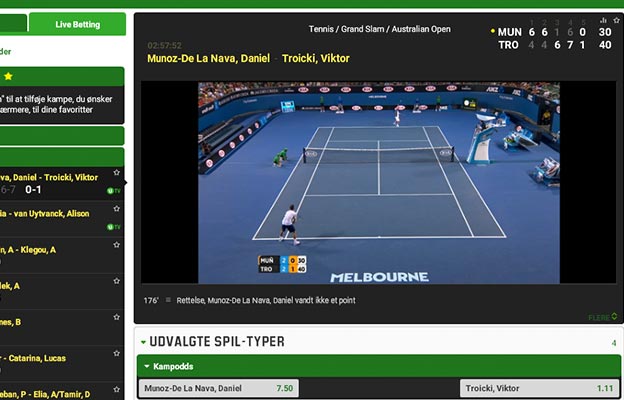Star the Daniel - Troicki, Viktor match

[x=117, y=172]
